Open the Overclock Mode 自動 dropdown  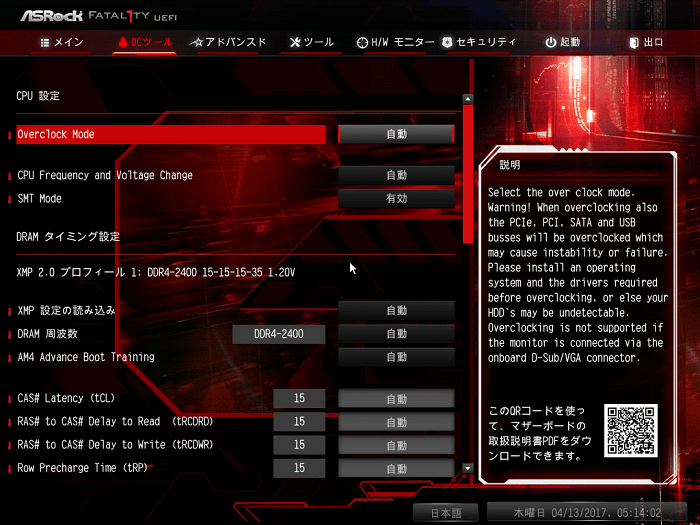click(x=396, y=134)
